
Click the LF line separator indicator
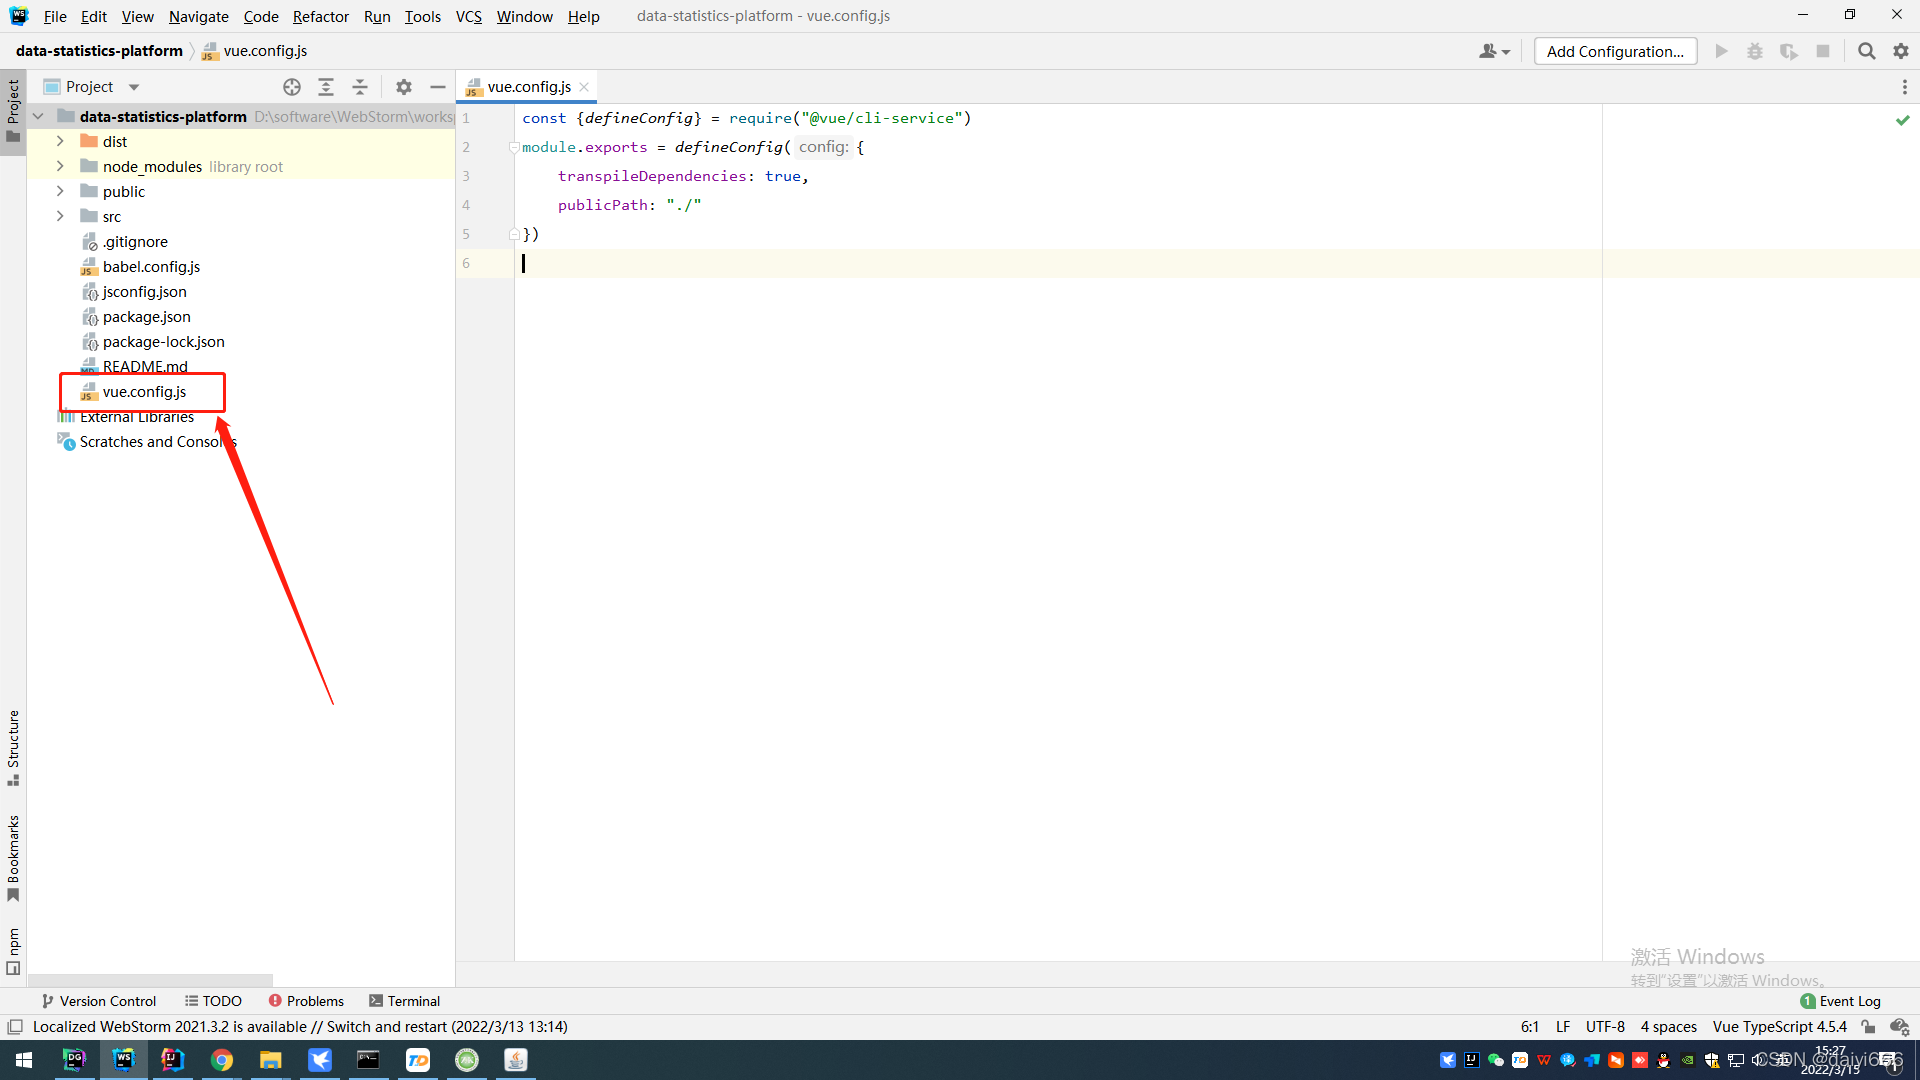[1563, 1027]
